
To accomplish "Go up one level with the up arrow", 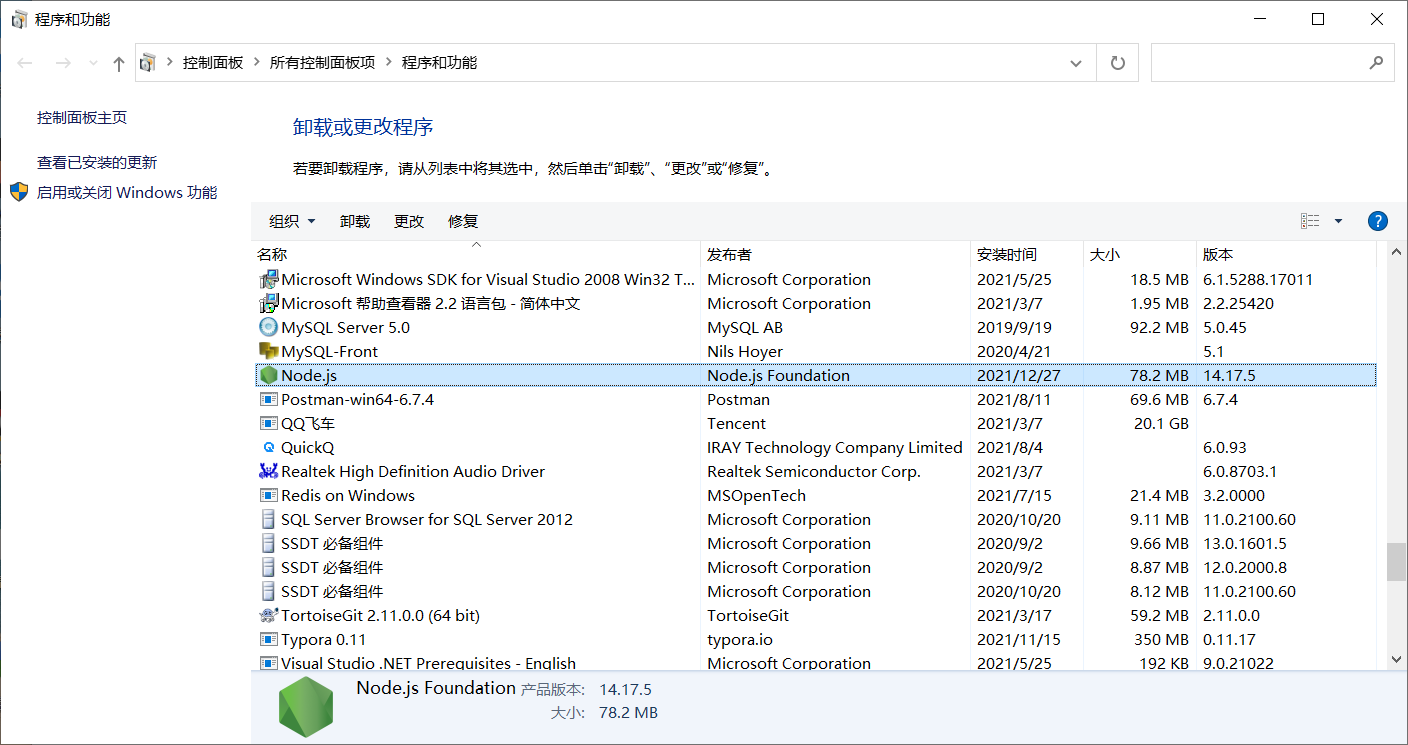I will pyautogui.click(x=119, y=63).
